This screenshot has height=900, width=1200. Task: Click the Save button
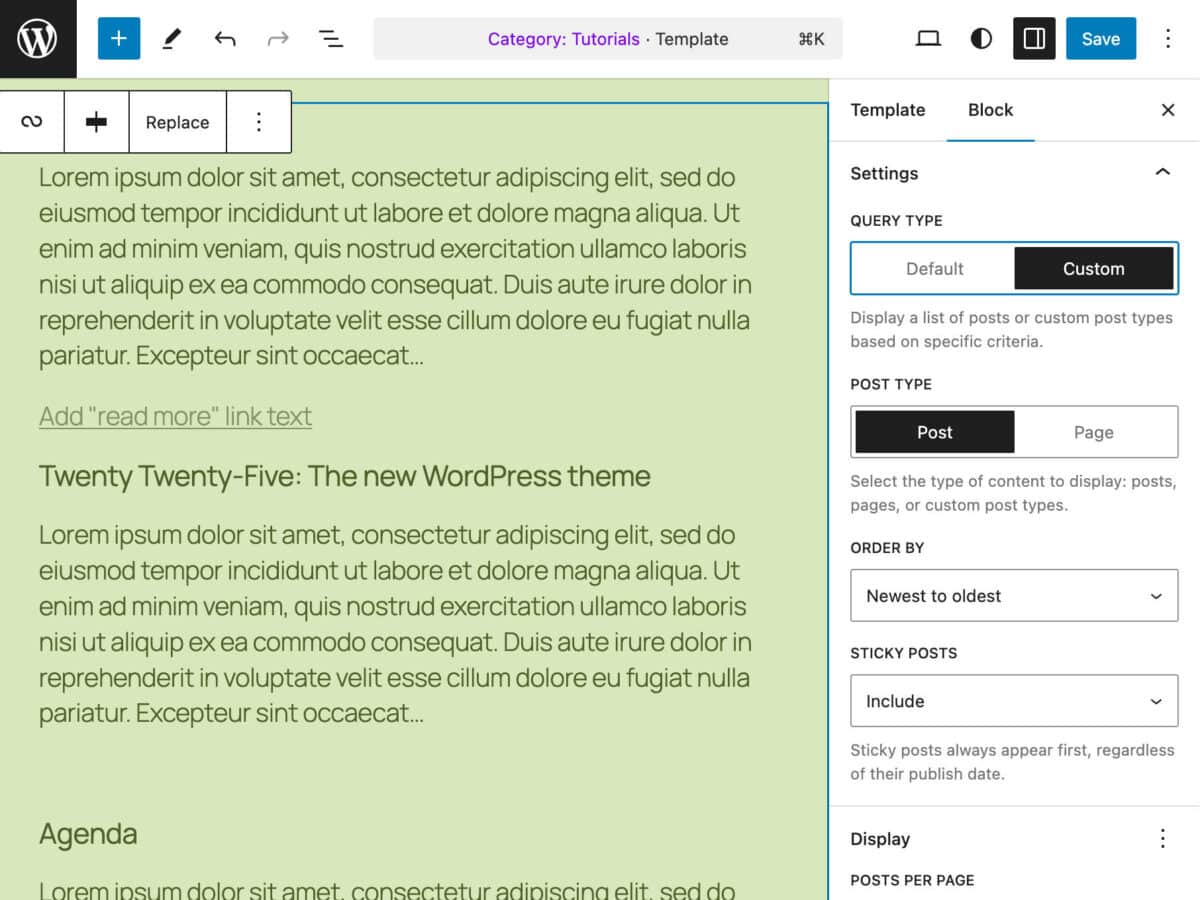[x=1100, y=39]
